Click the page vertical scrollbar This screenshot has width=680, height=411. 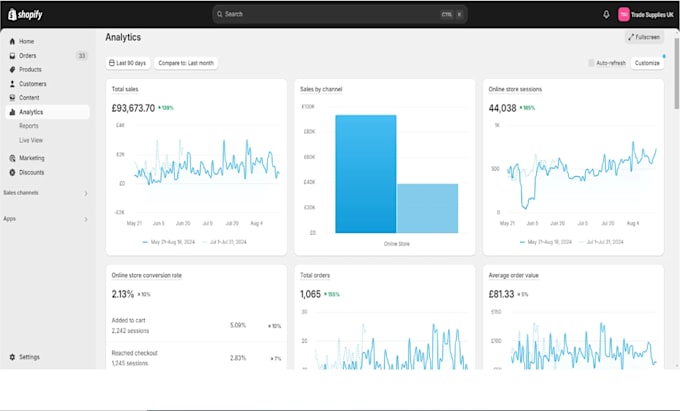coord(676,74)
